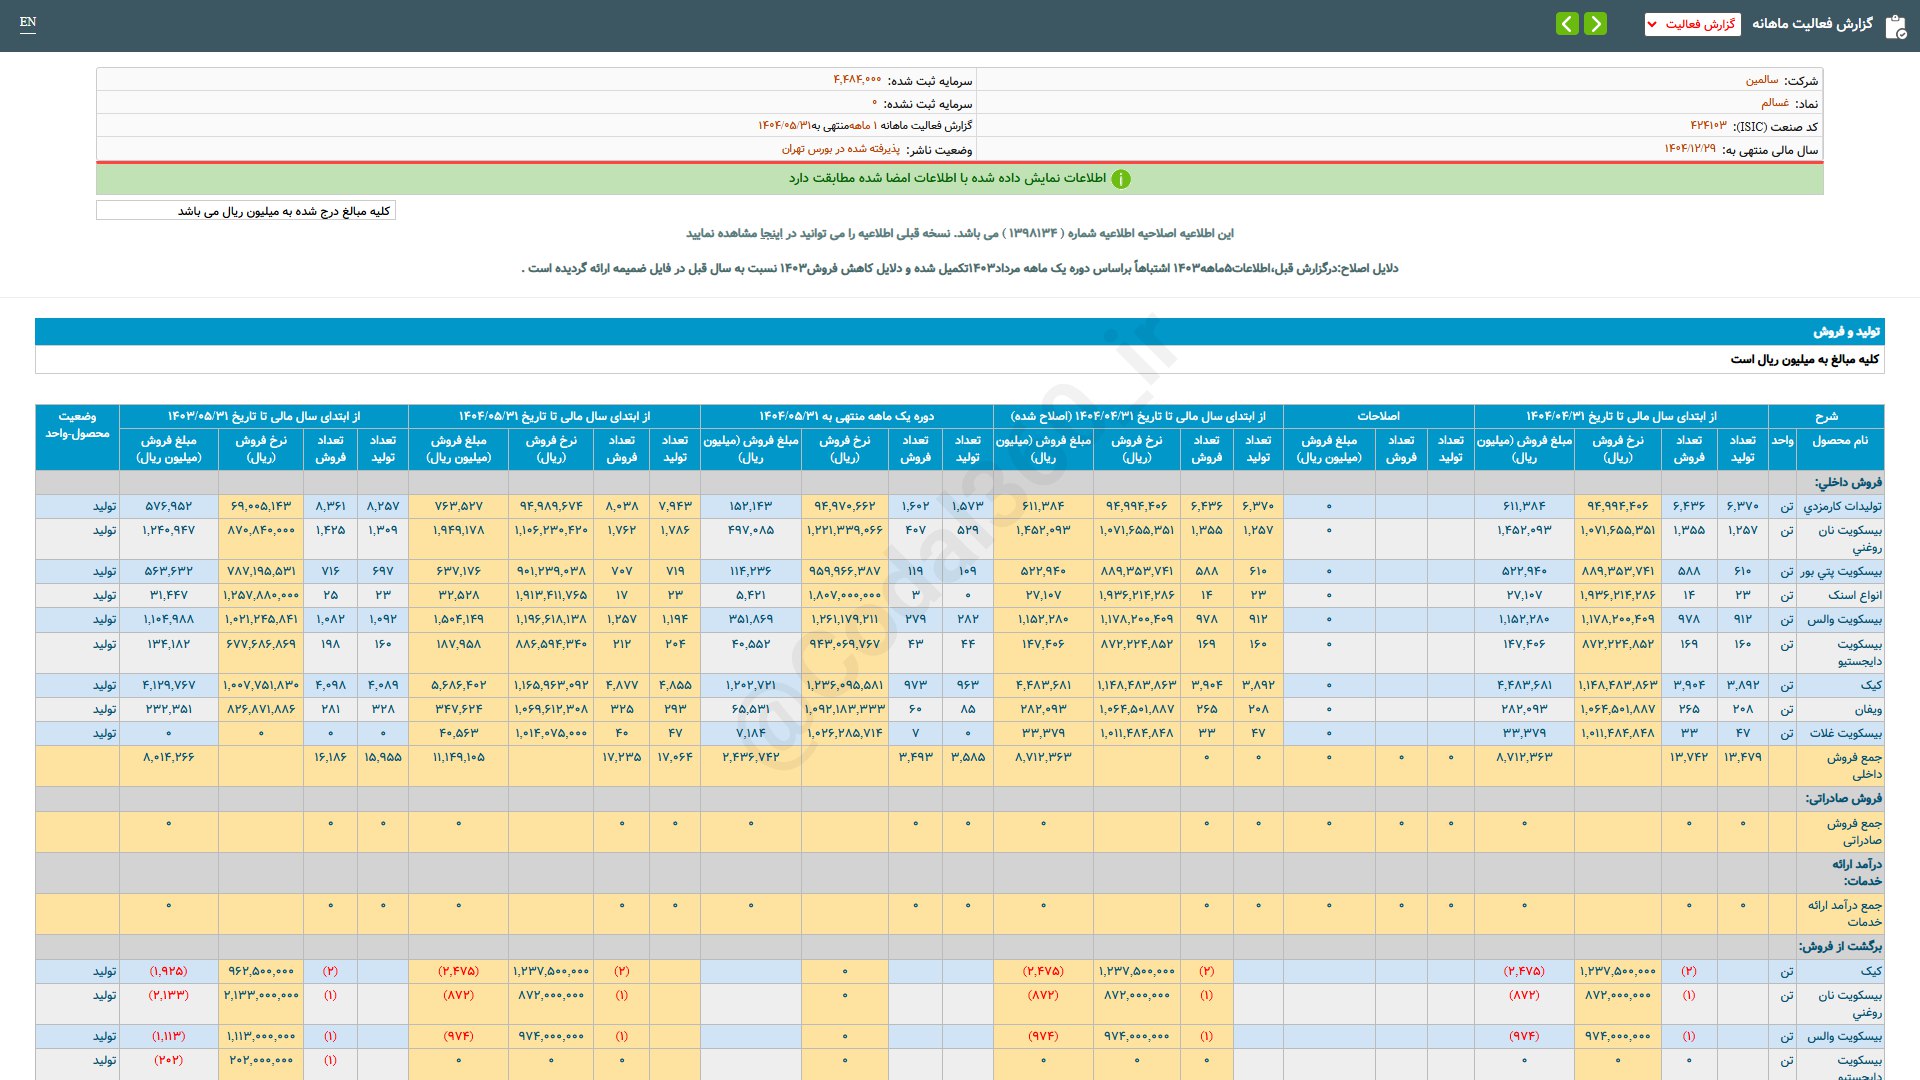Click the تولید و فروش section header

pos(960,332)
